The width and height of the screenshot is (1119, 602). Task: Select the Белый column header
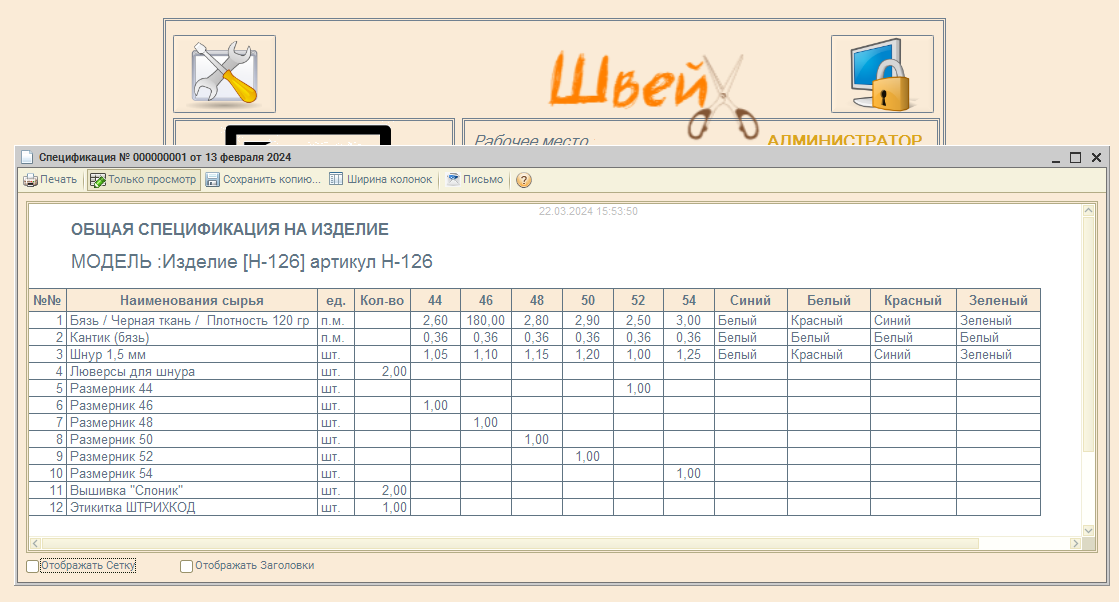829,300
